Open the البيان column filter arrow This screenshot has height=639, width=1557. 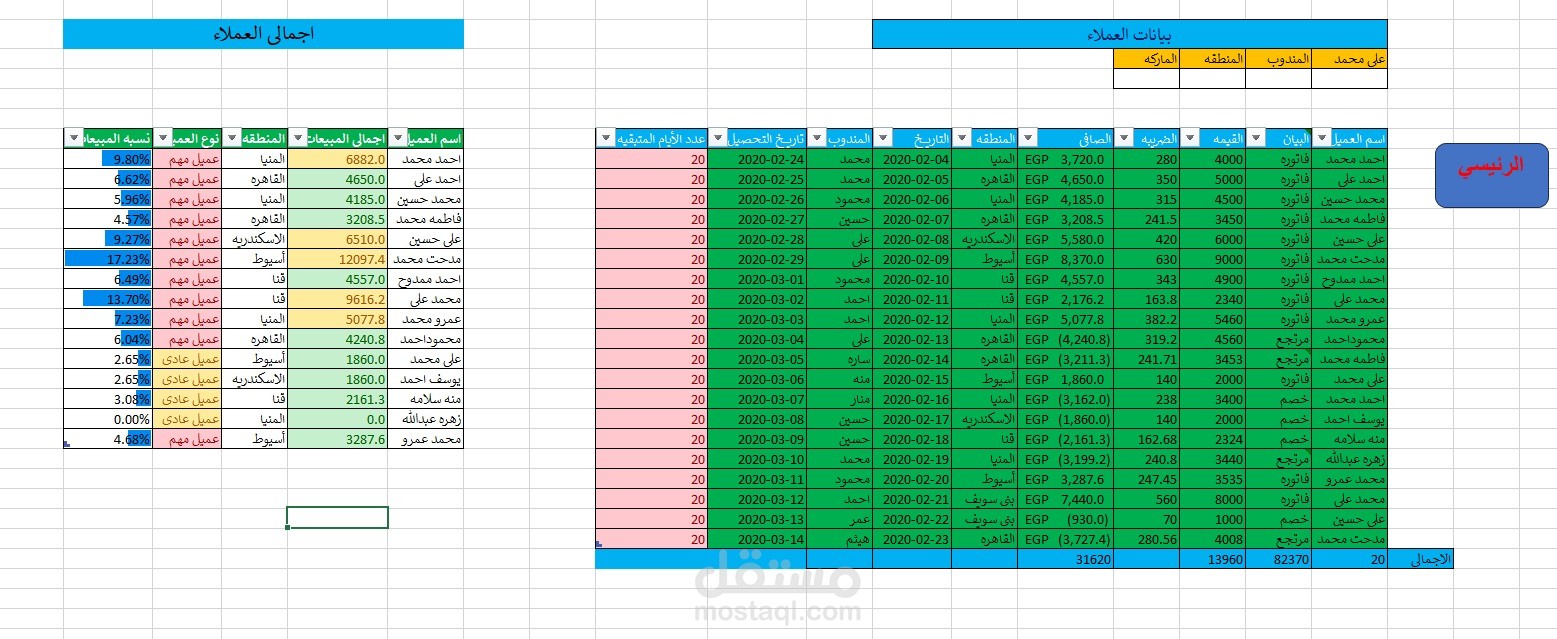click(1256, 139)
